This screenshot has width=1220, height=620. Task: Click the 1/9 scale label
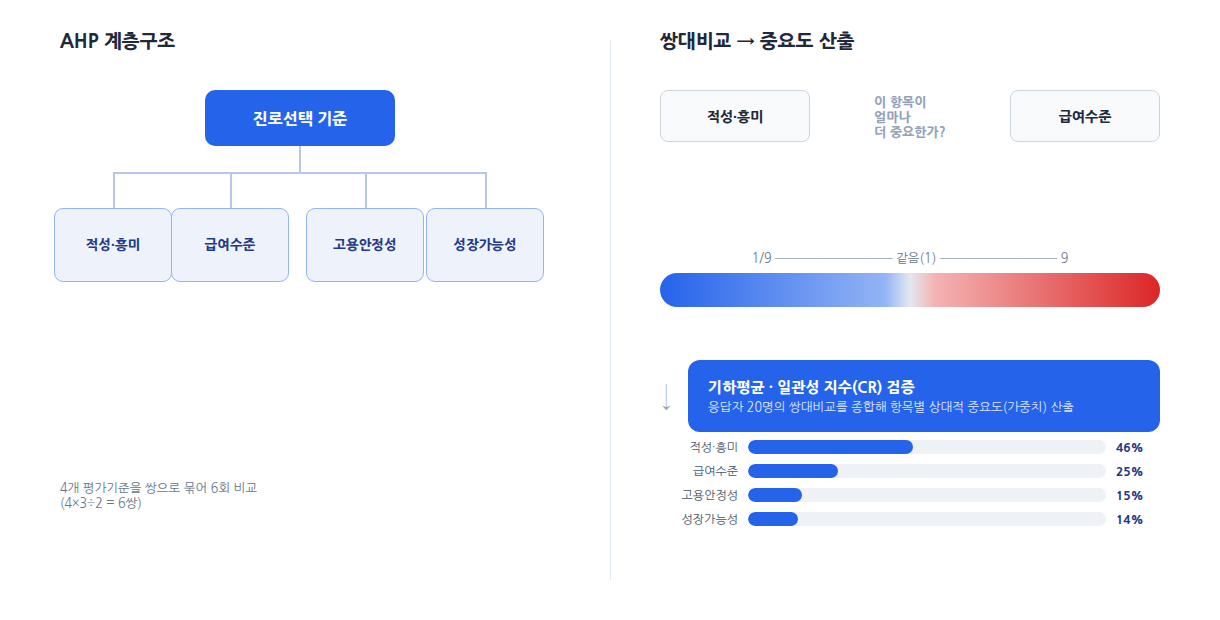[762, 258]
